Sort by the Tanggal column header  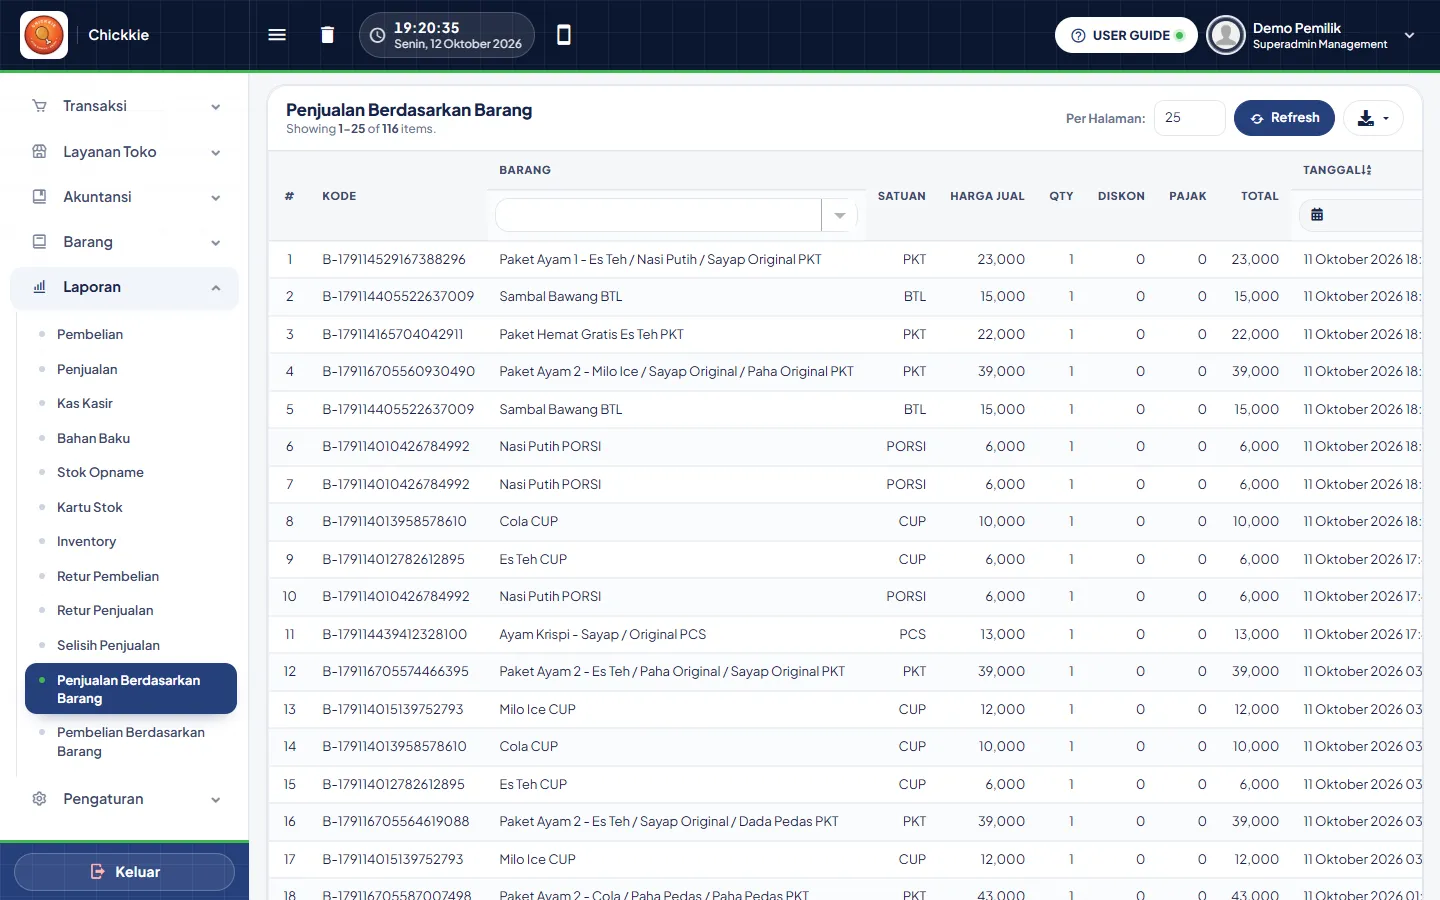[x=1337, y=170]
